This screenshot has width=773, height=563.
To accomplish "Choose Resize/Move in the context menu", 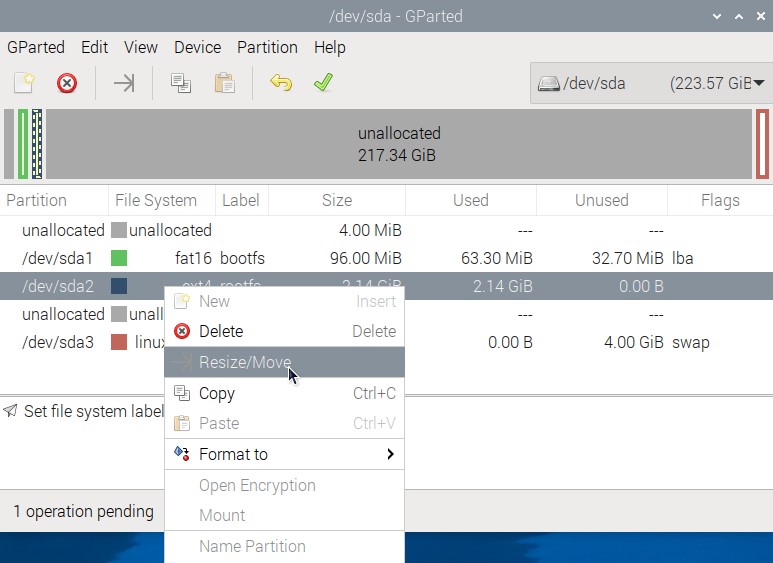I will [284, 362].
